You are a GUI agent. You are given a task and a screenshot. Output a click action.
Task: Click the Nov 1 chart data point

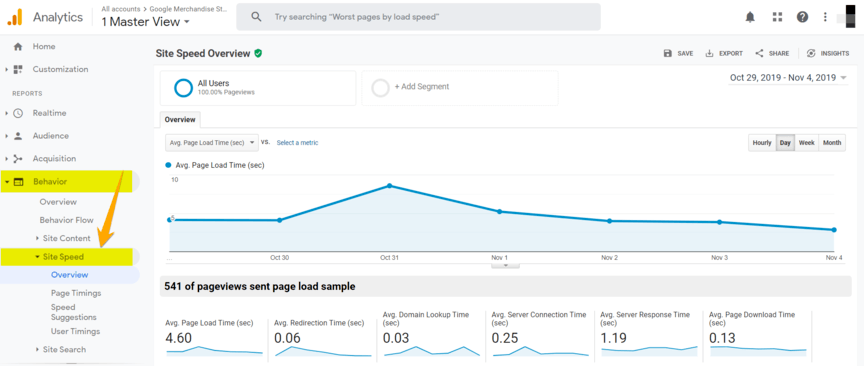click(500, 212)
